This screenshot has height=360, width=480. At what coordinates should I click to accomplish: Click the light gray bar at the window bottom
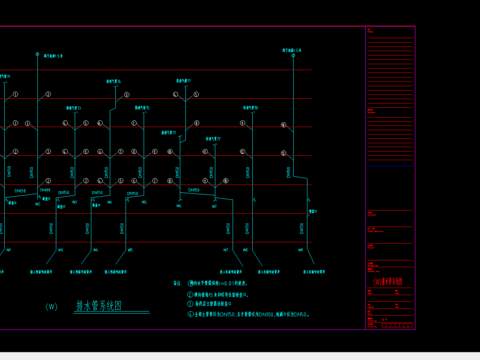[x=240, y=356]
